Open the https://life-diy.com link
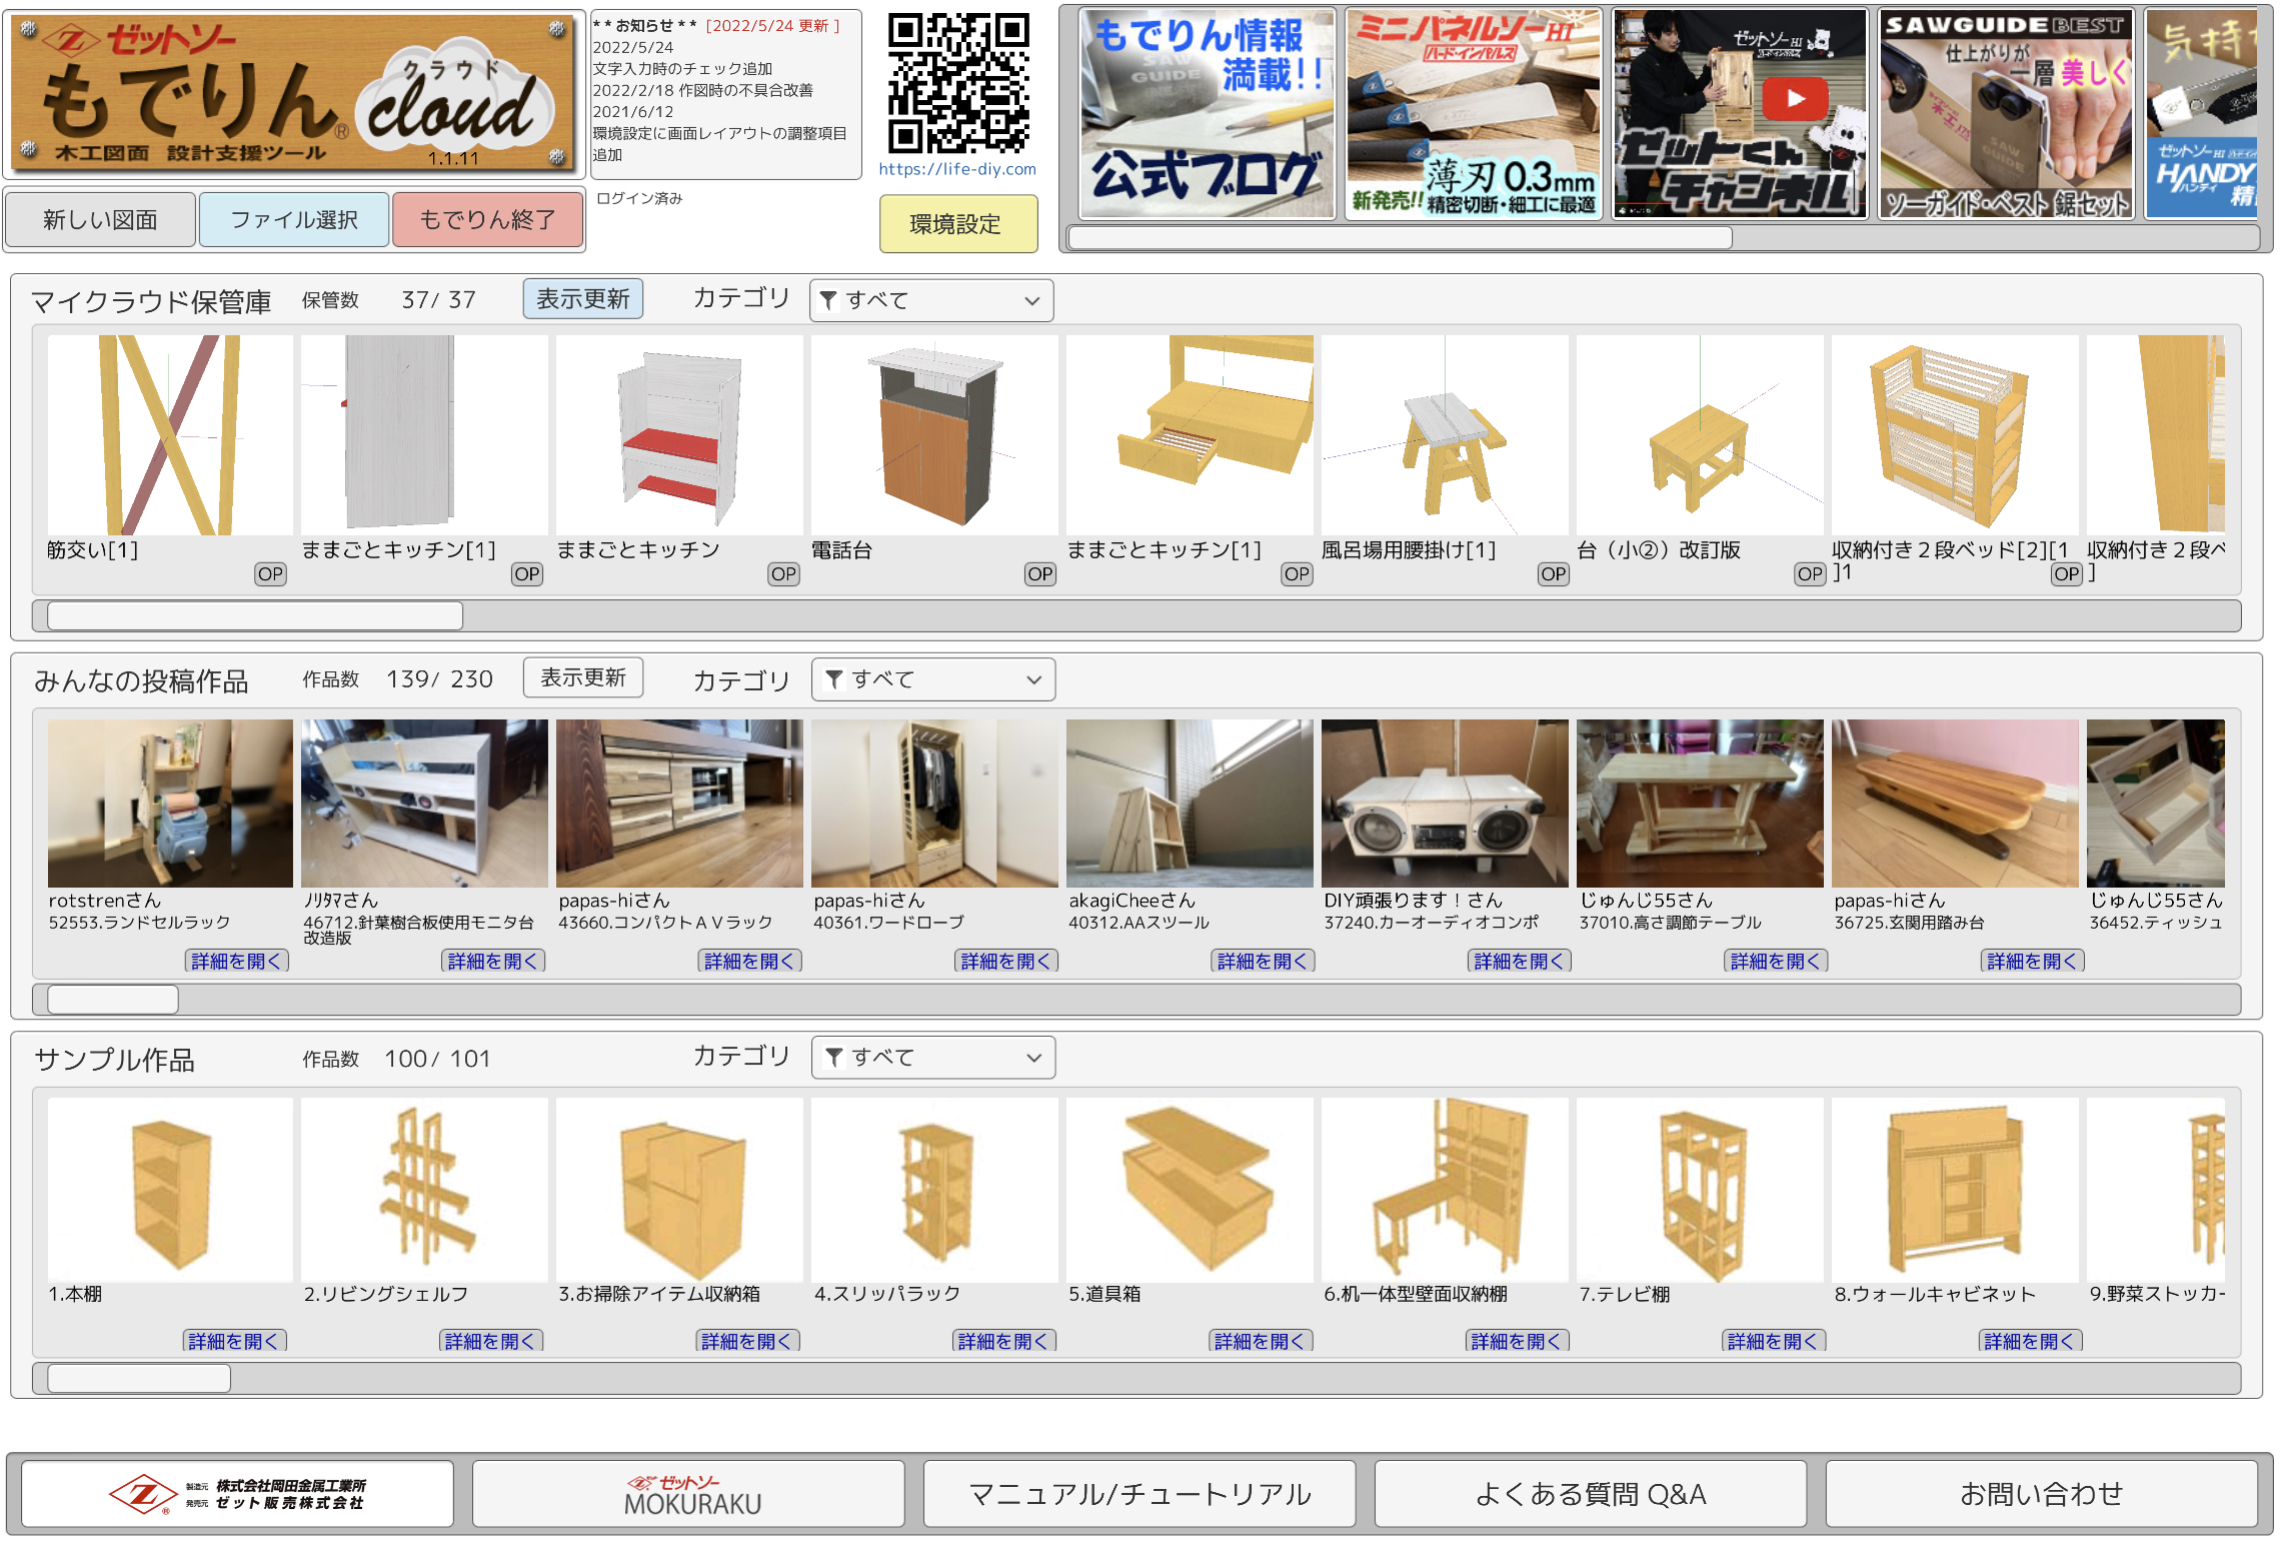 (957, 169)
